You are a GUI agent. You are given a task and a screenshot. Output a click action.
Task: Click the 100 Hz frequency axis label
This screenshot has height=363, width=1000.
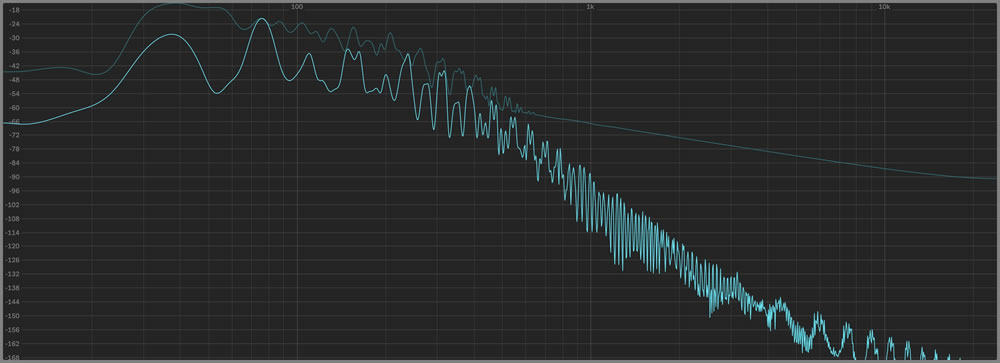click(x=297, y=7)
